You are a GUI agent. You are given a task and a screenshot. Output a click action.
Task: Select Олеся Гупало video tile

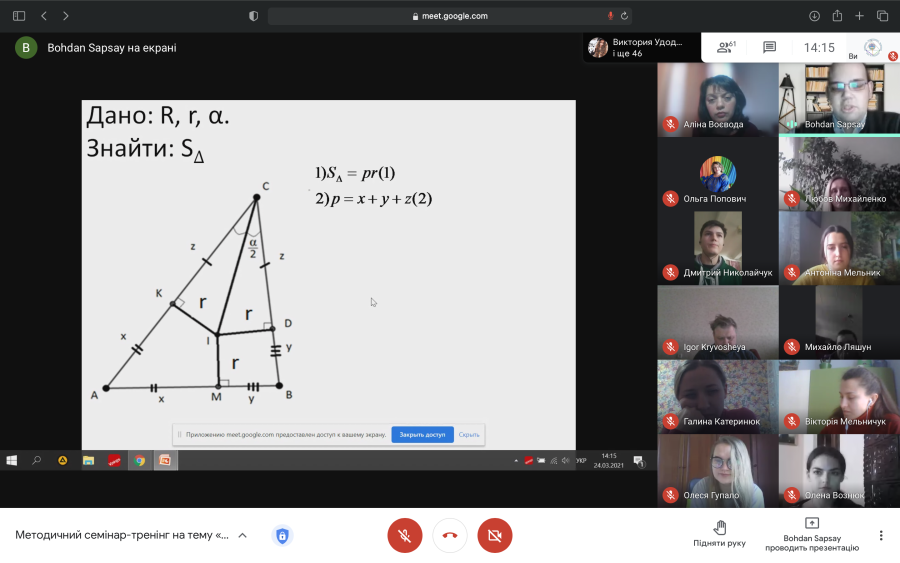717,471
